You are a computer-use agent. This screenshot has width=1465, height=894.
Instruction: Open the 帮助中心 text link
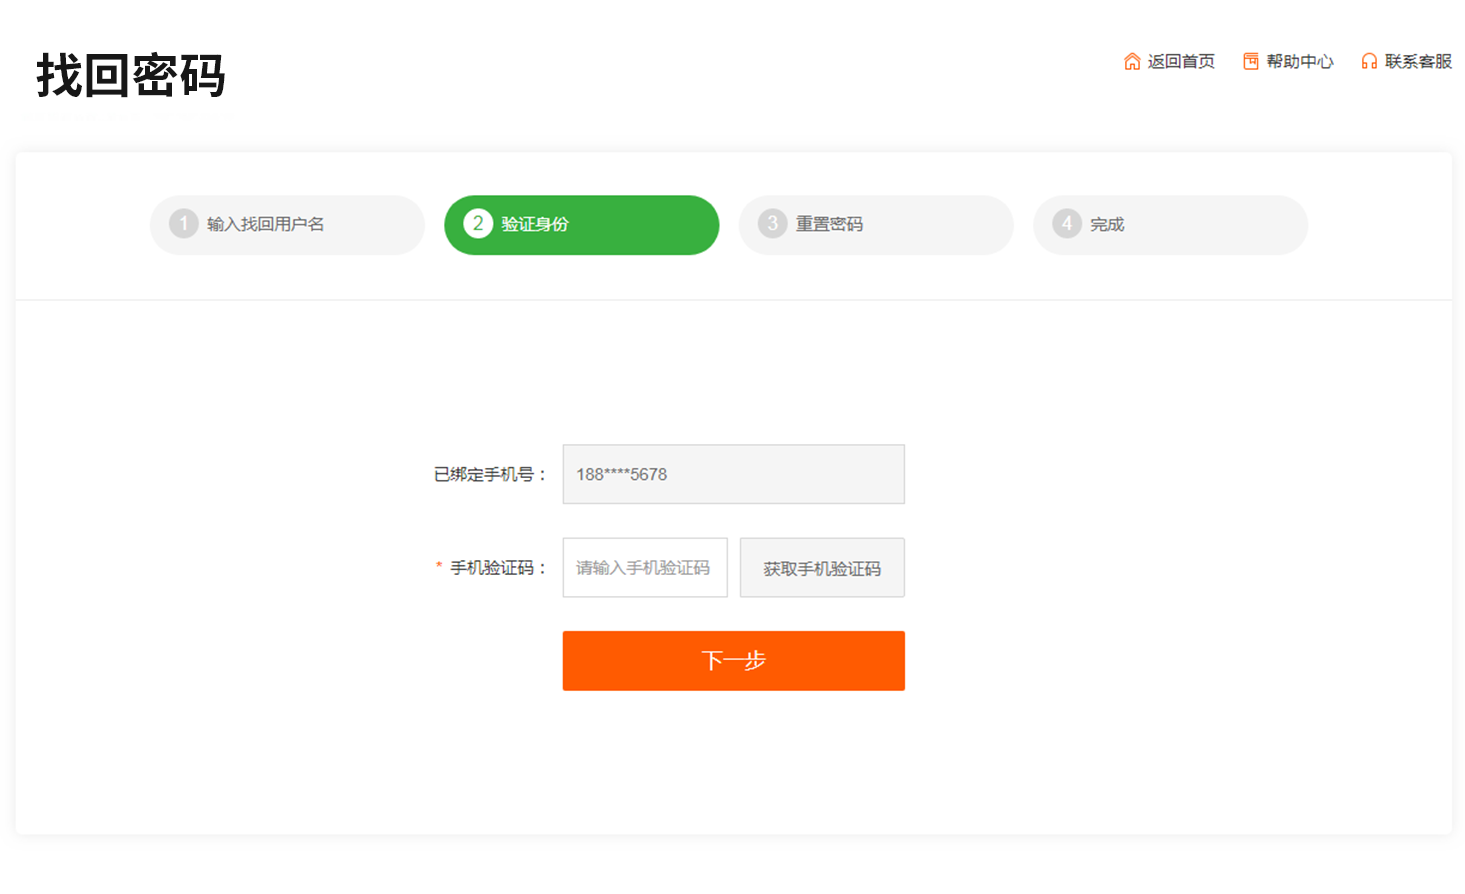click(x=1300, y=62)
